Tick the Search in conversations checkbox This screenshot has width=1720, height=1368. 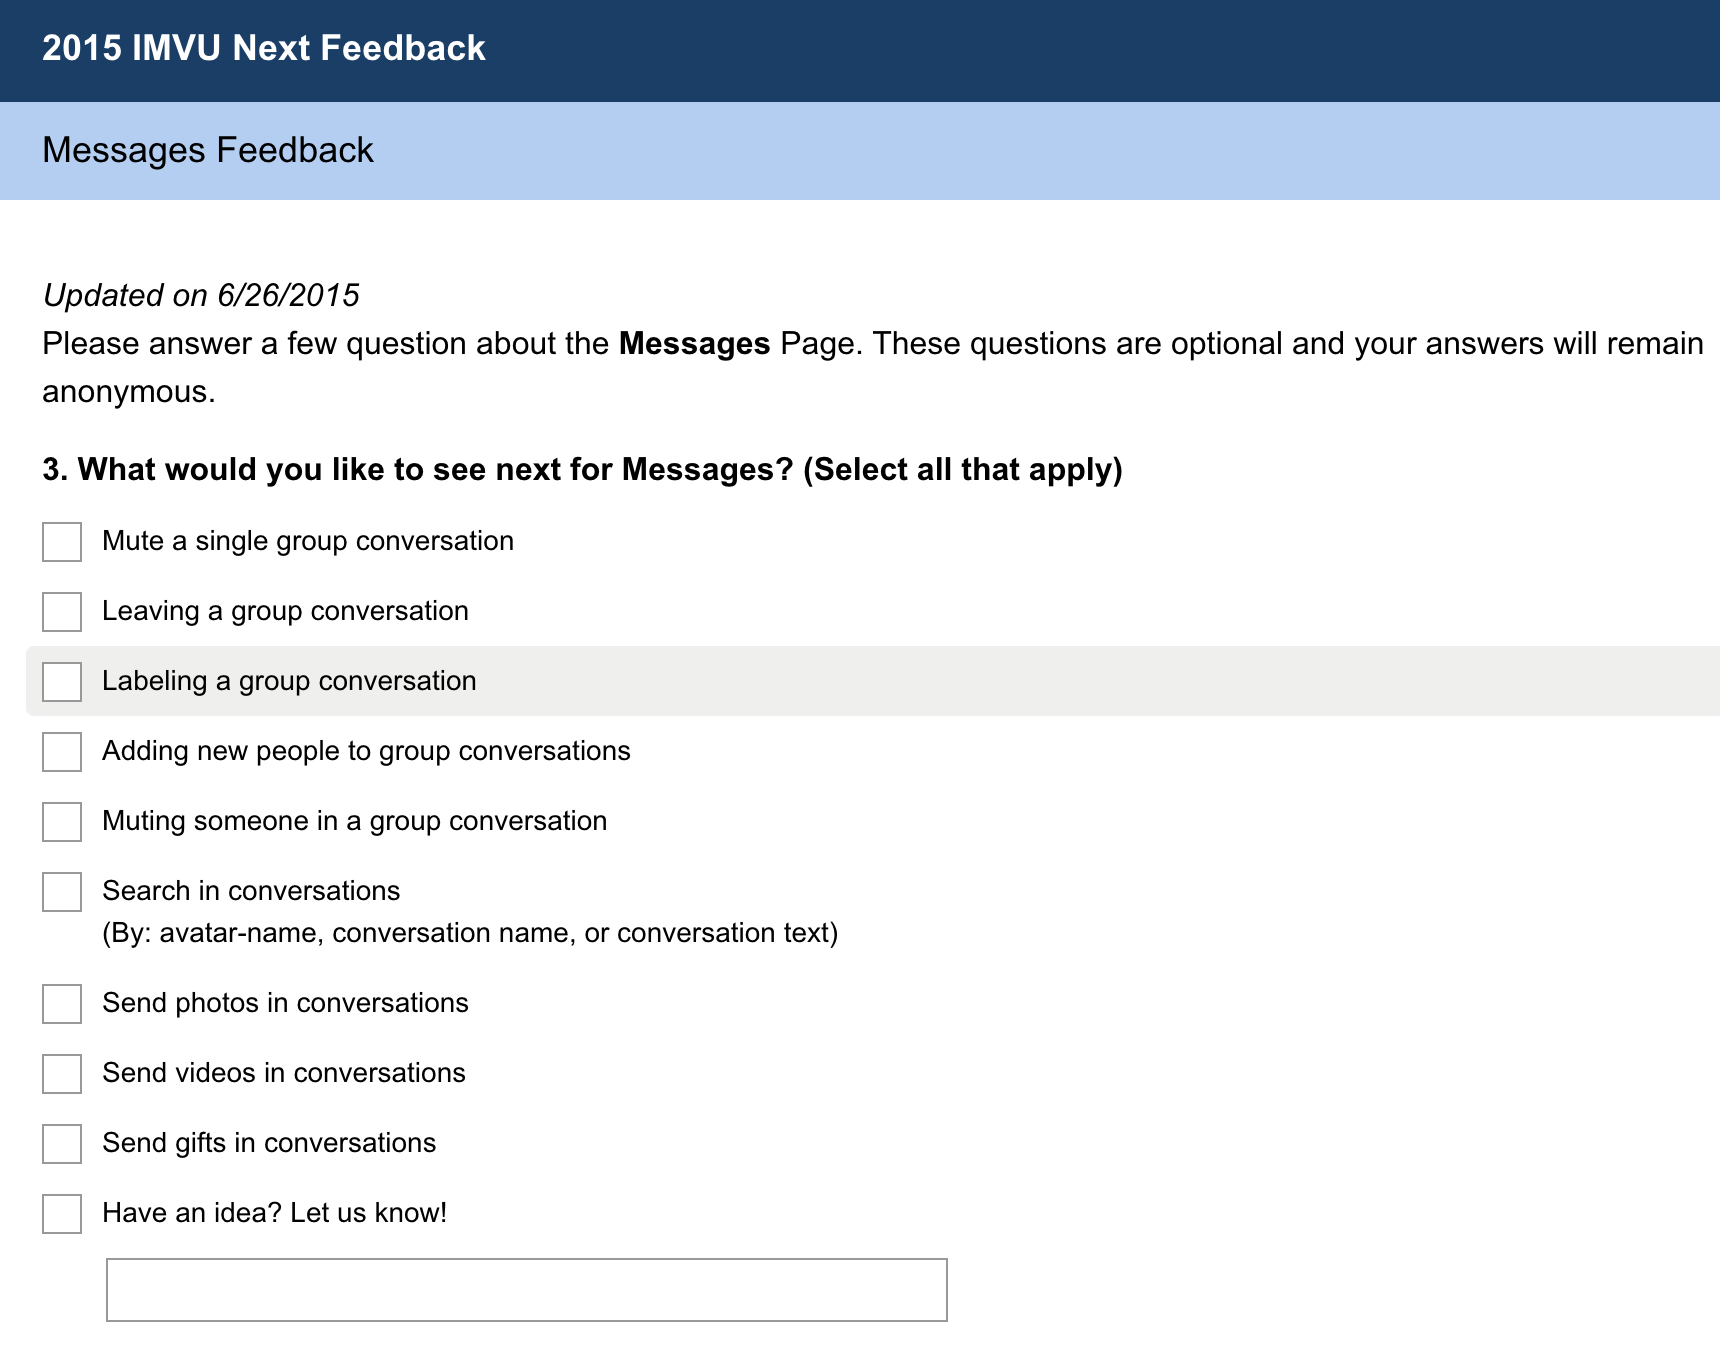coord(62,892)
